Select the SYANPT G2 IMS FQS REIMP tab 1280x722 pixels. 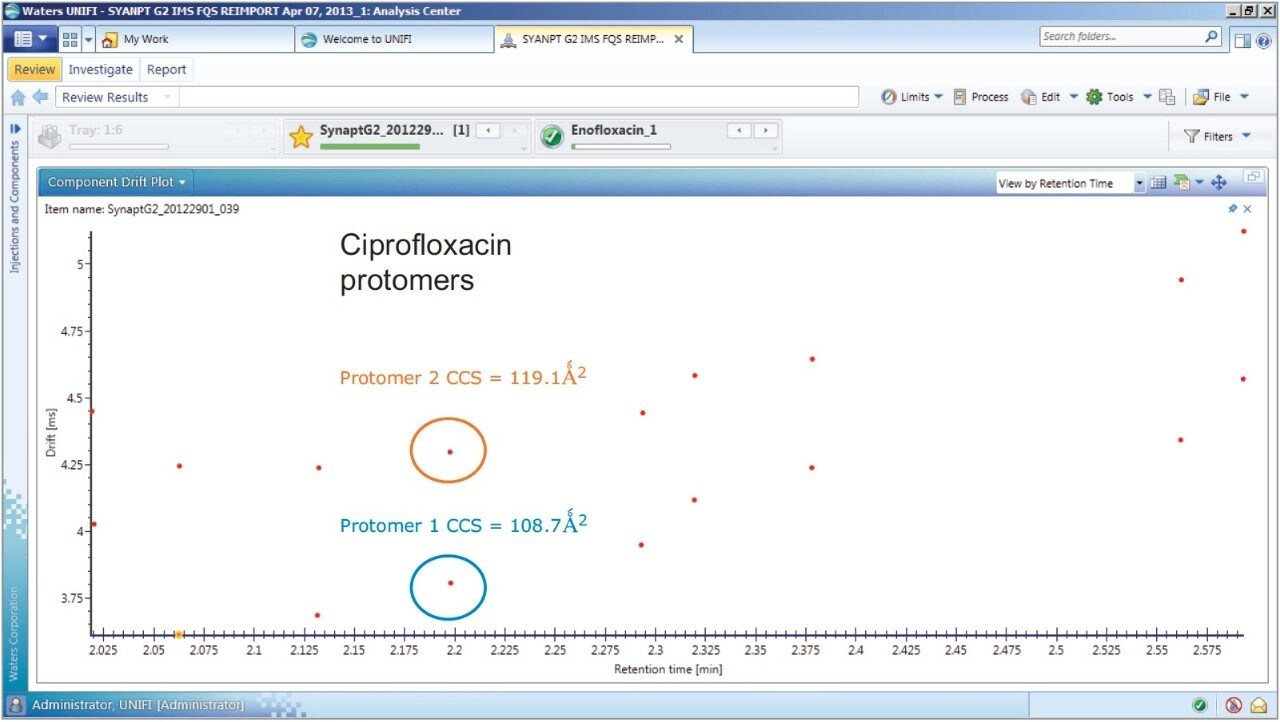coord(592,39)
